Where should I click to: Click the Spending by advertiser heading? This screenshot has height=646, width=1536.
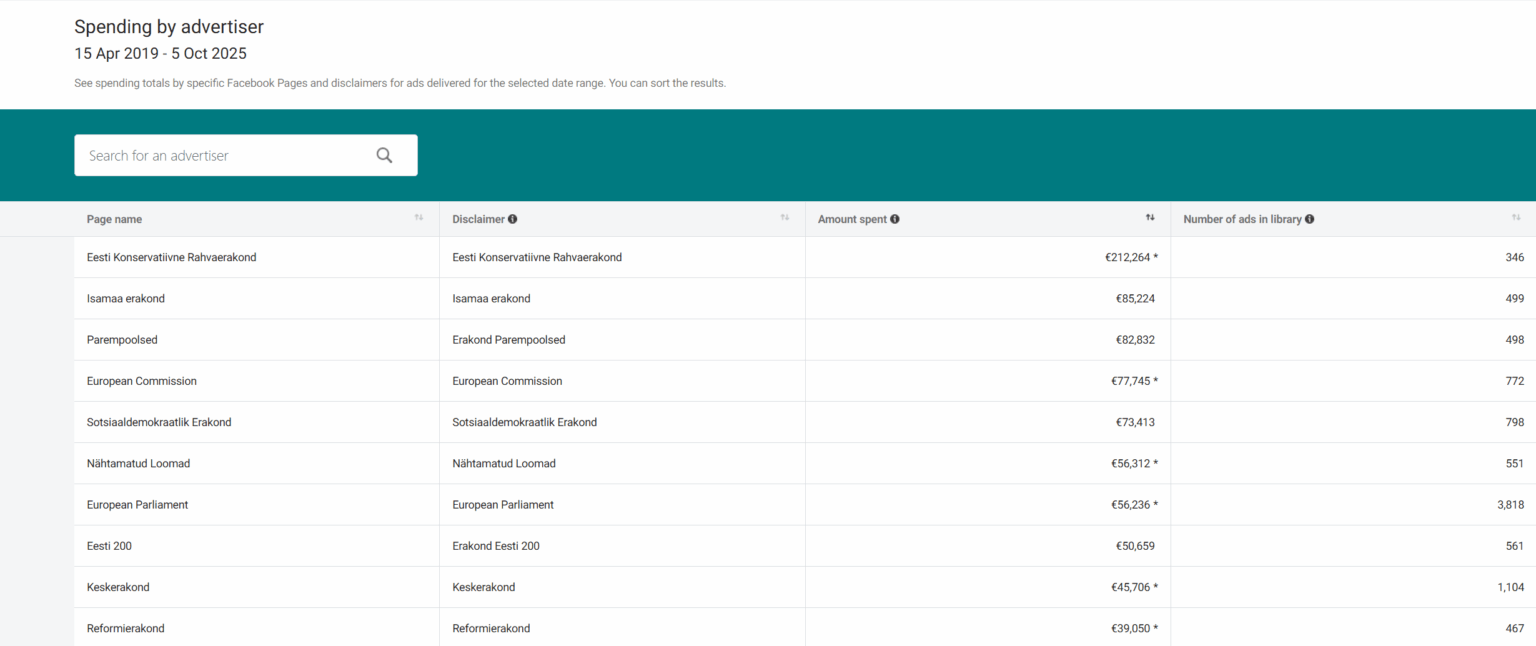point(169,27)
